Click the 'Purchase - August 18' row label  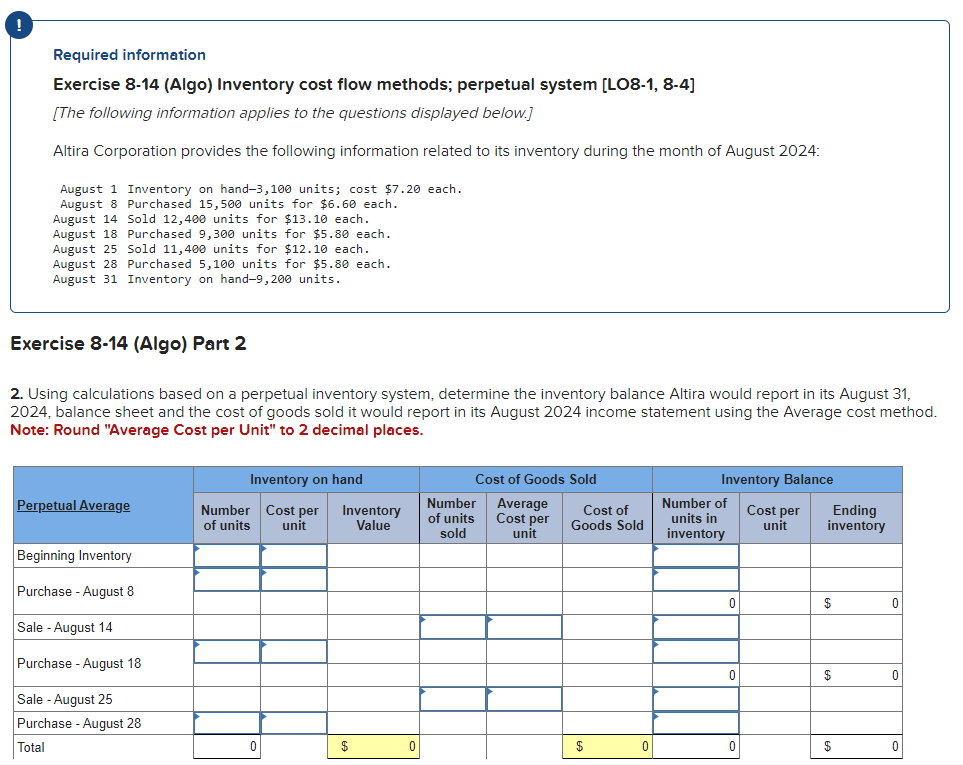(x=79, y=664)
